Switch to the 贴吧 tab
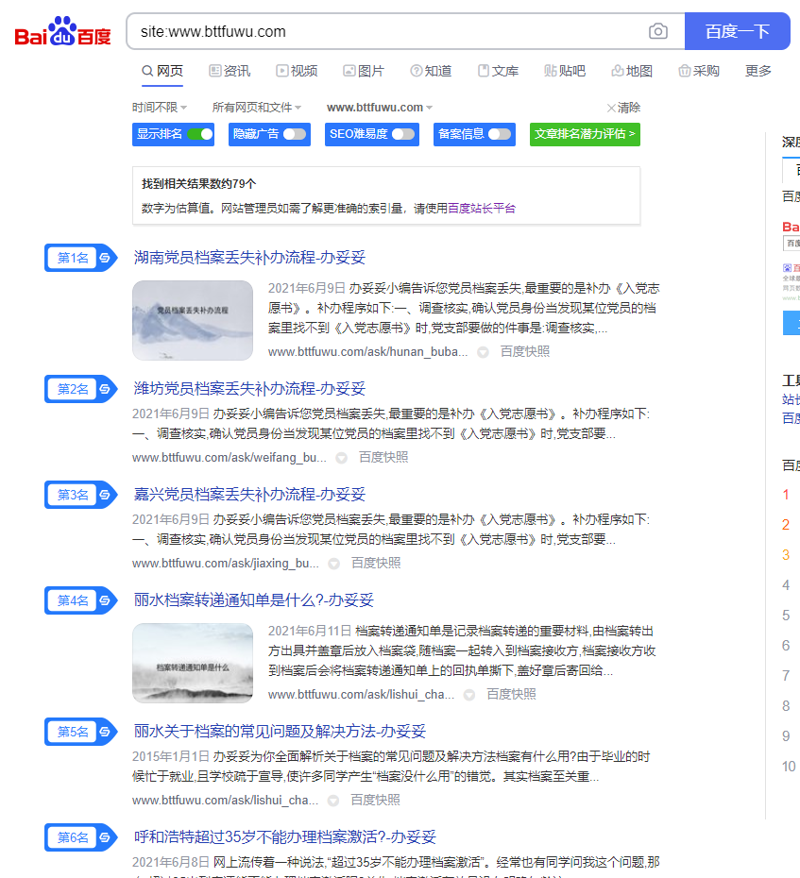The height and width of the screenshot is (878, 800). [x=565, y=71]
